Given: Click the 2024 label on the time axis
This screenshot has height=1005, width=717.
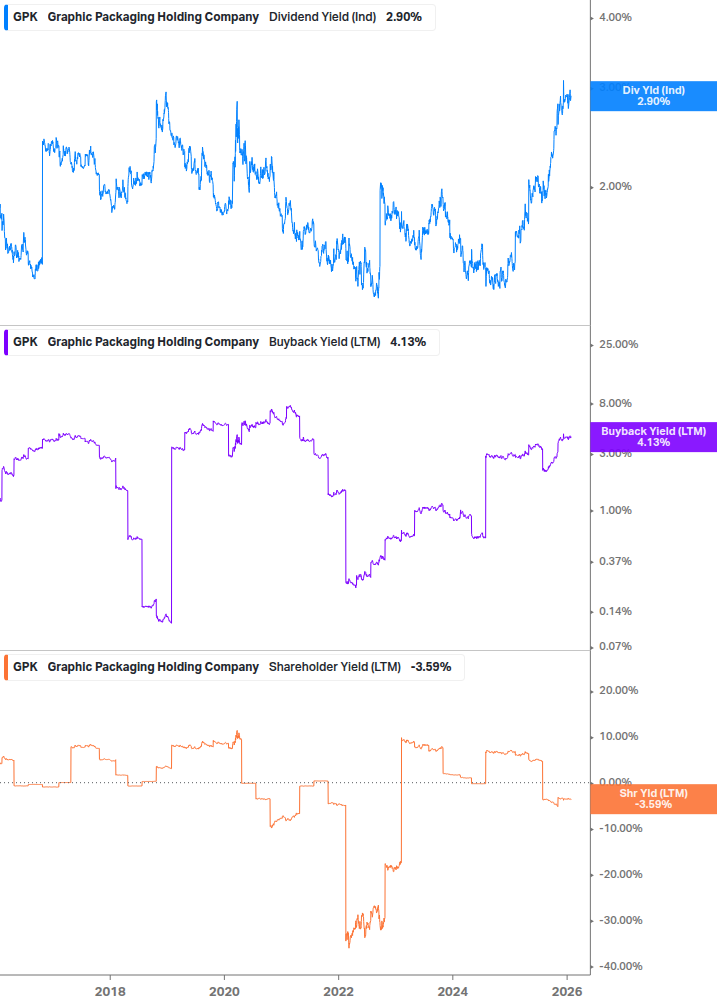Looking at the screenshot, I should coord(452,992).
